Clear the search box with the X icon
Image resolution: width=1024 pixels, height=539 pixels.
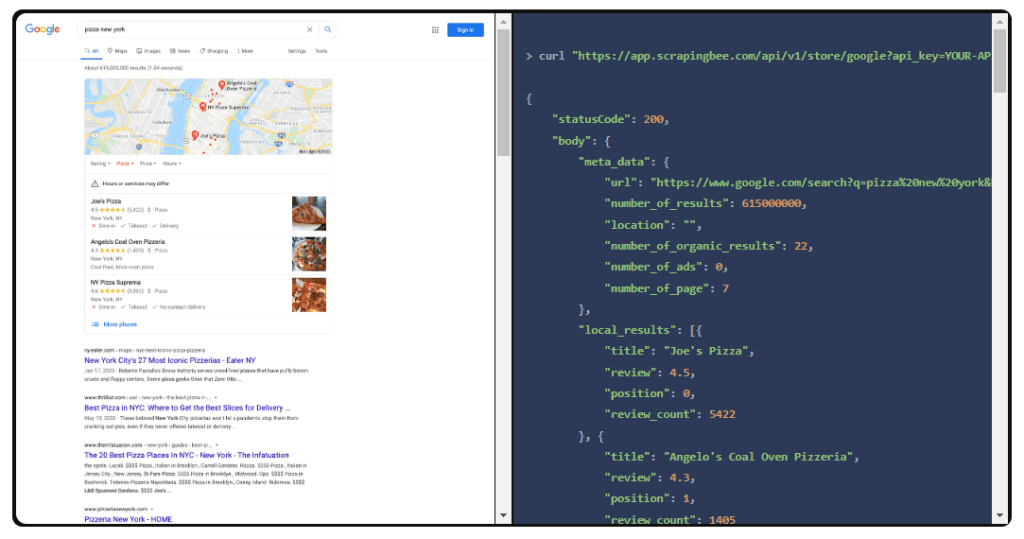(x=310, y=29)
